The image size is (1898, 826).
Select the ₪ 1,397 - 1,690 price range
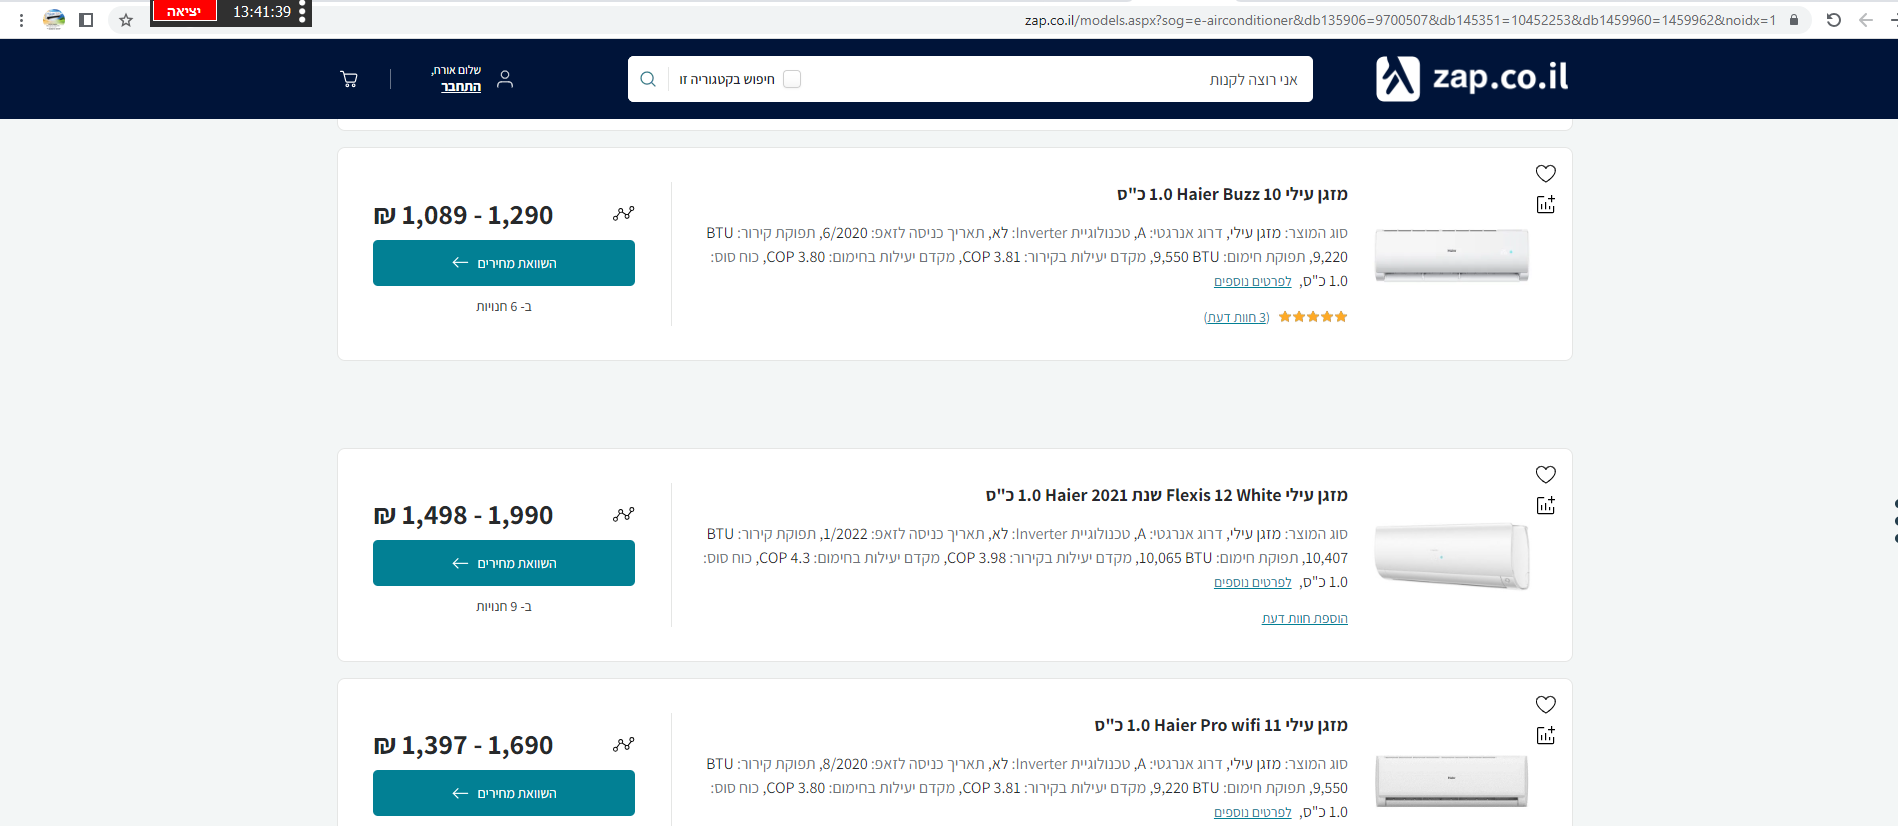pos(463,745)
